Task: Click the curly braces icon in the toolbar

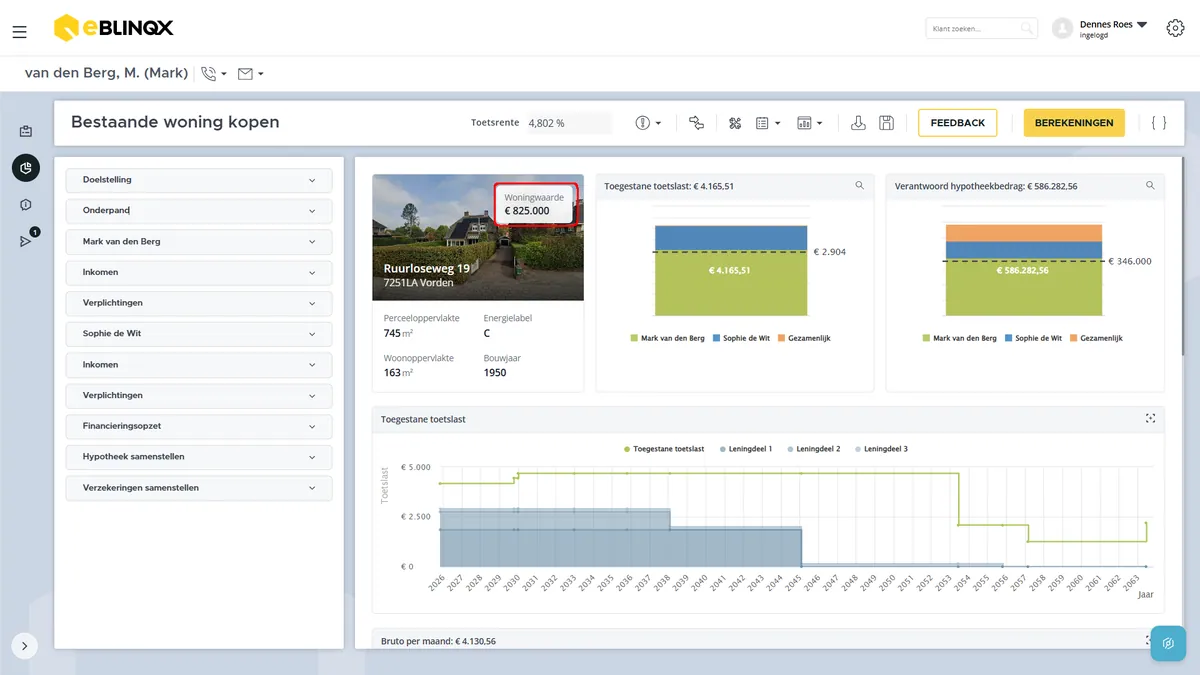Action: [1159, 123]
